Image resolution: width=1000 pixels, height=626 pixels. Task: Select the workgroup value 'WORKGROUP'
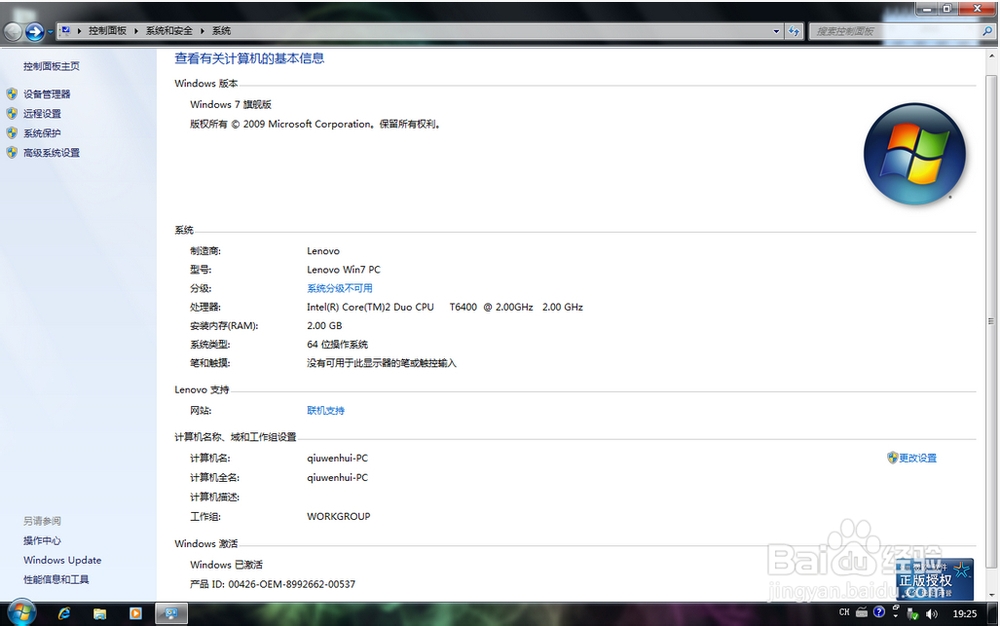(x=339, y=516)
